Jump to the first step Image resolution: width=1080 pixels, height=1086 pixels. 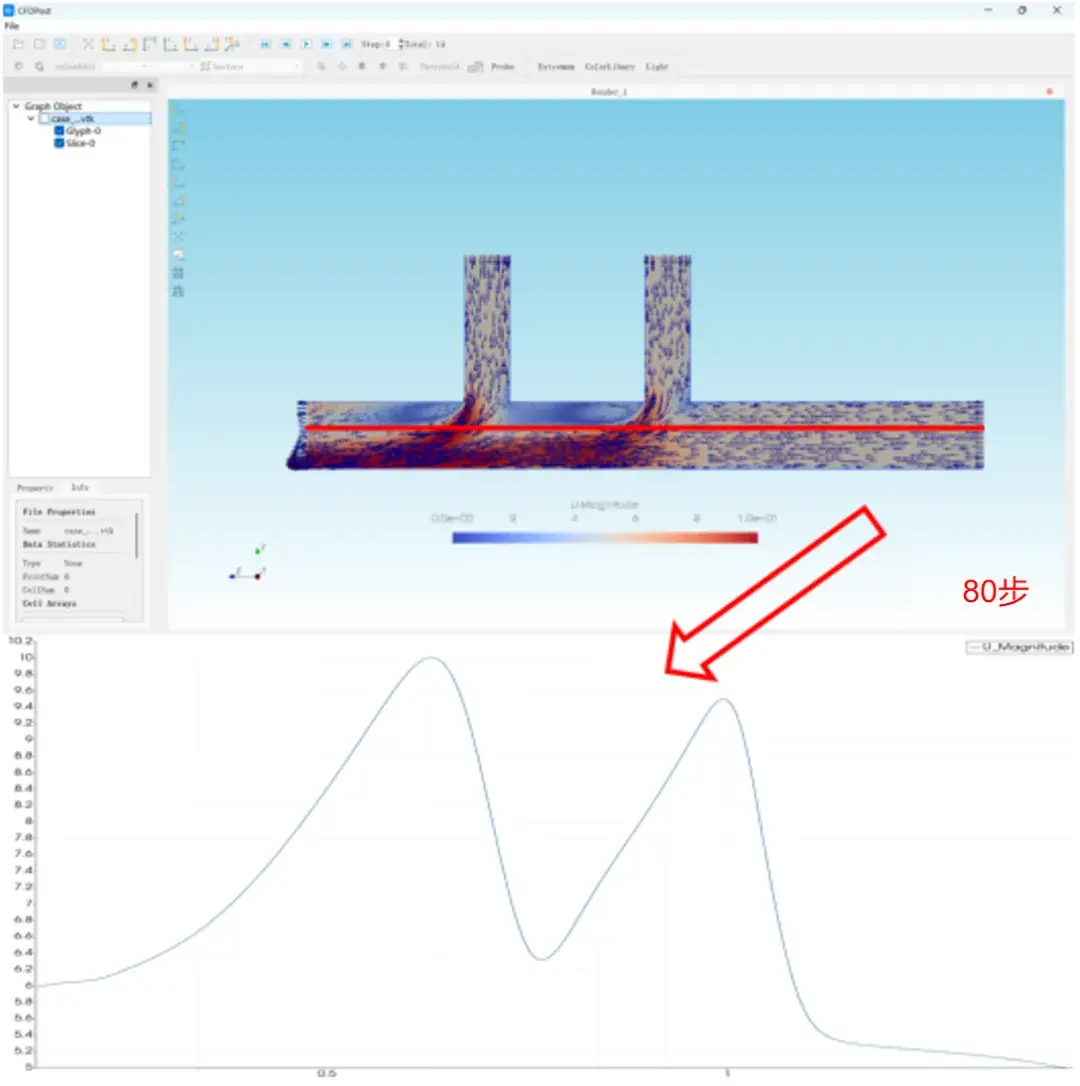[x=265, y=44]
